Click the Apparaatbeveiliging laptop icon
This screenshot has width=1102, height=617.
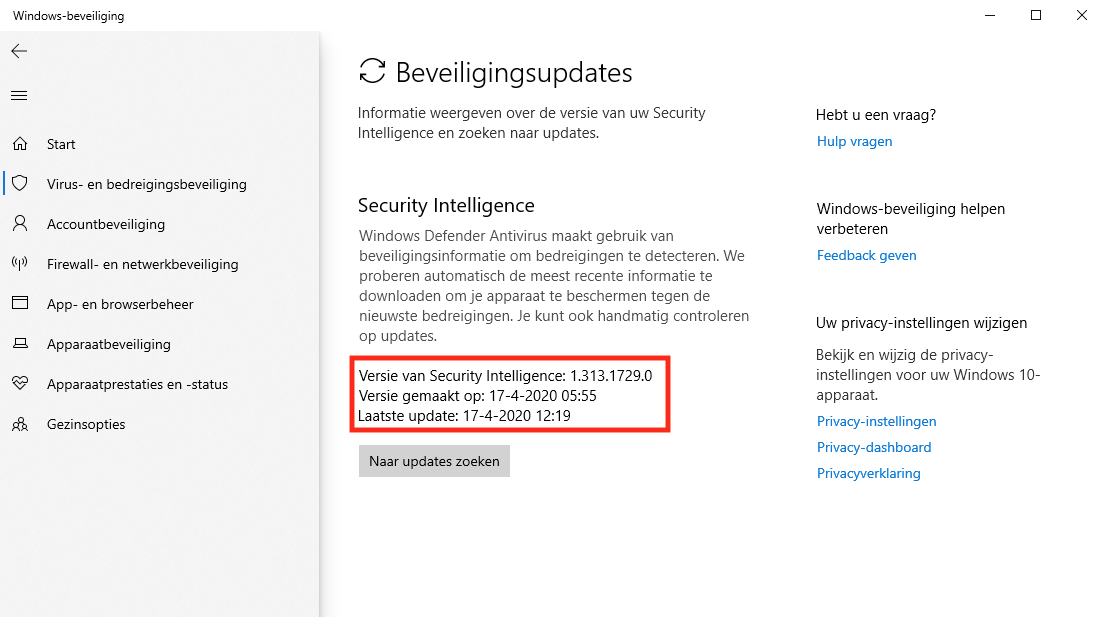point(19,344)
